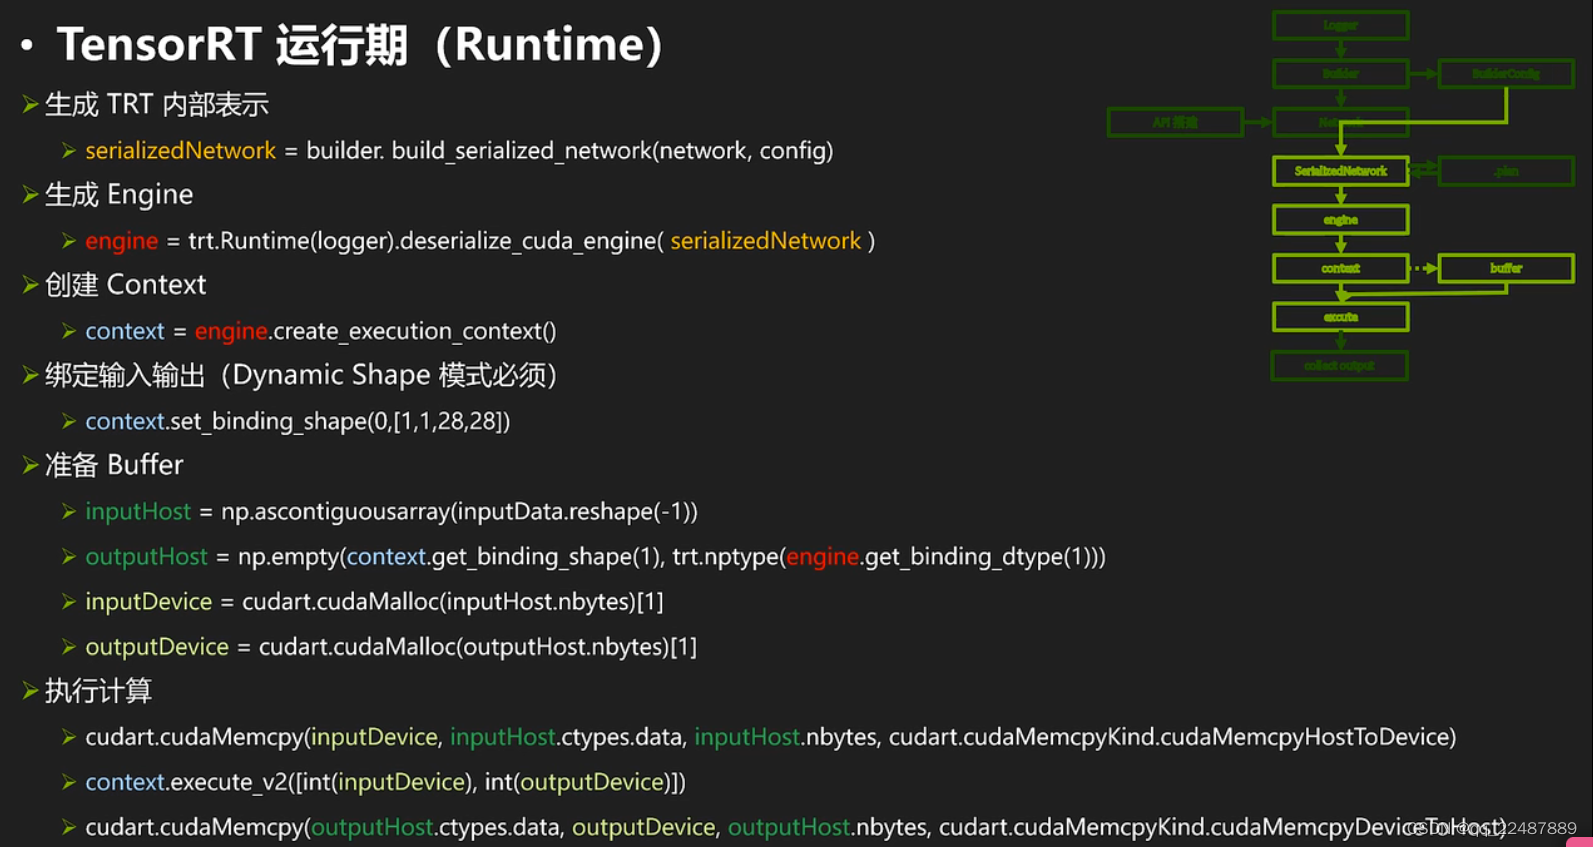Click the execute box in the flowchart
This screenshot has width=1593, height=847.
1340,317
